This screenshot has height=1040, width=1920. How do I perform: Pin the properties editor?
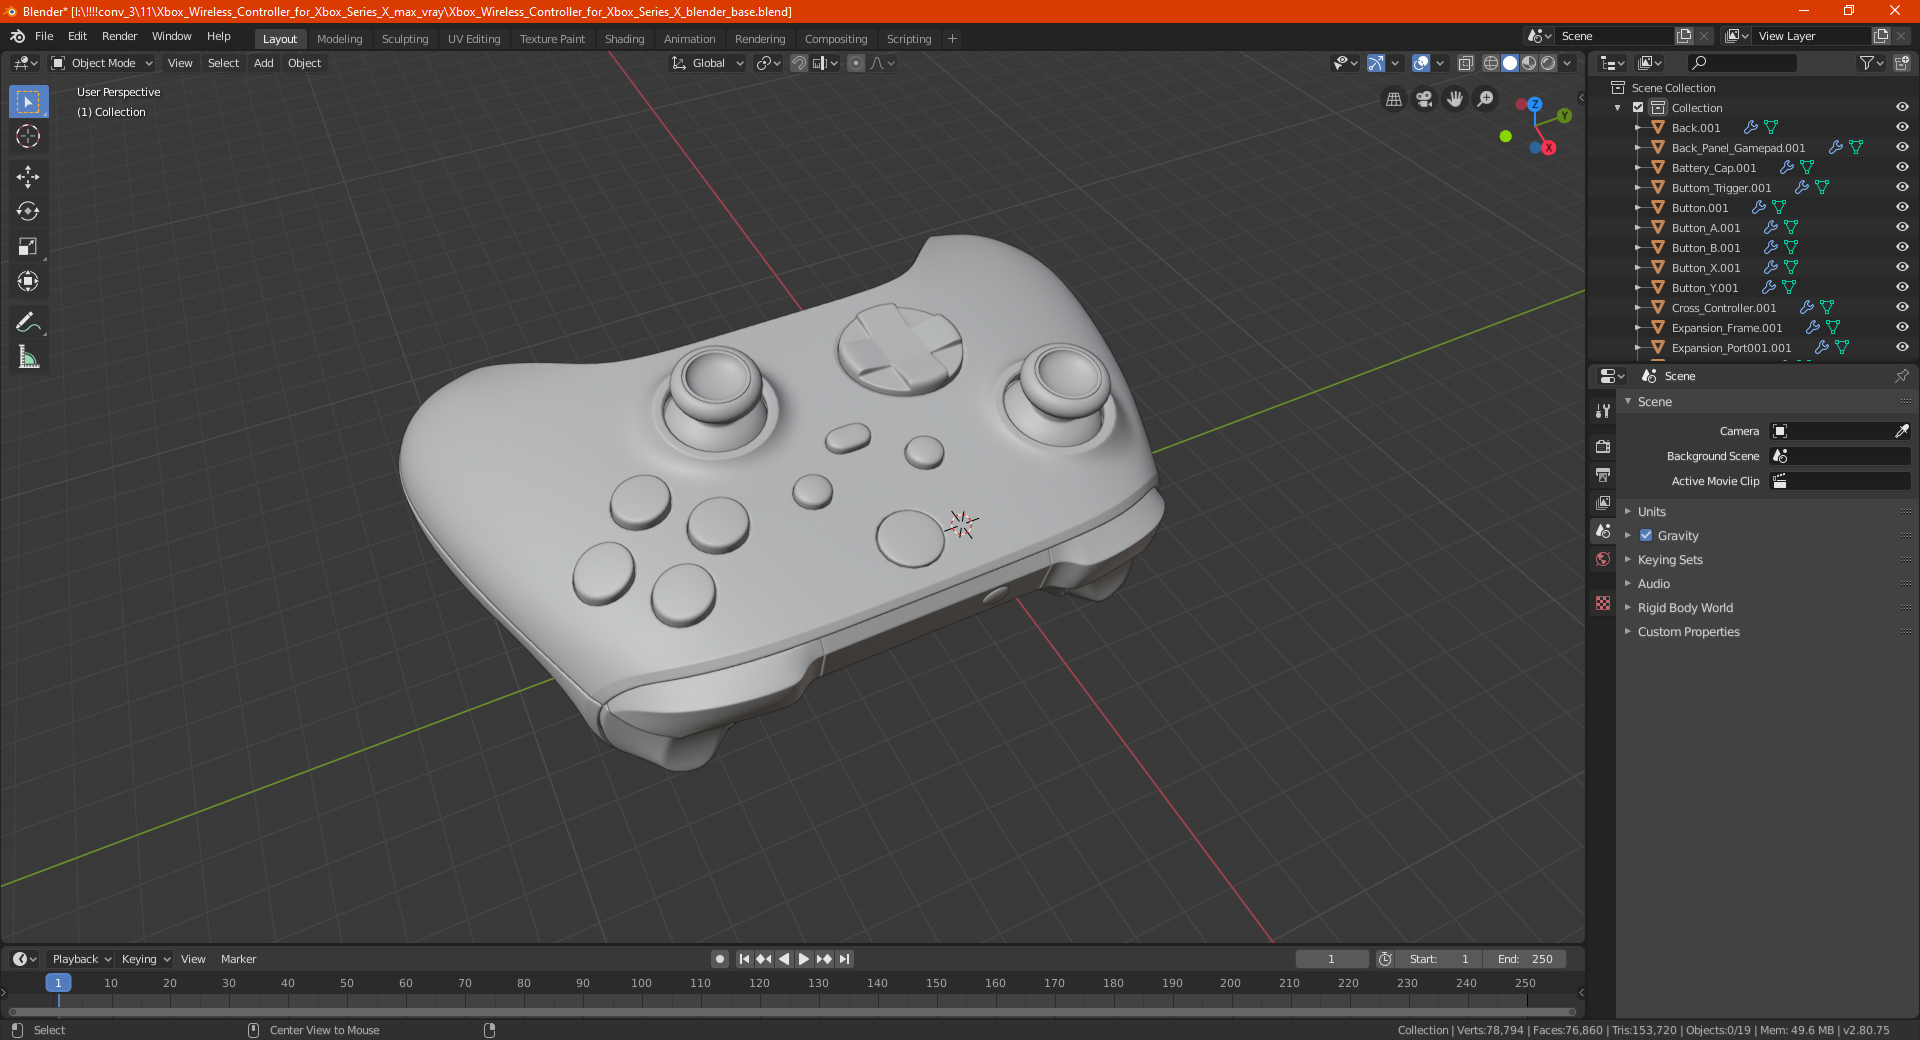1901,376
